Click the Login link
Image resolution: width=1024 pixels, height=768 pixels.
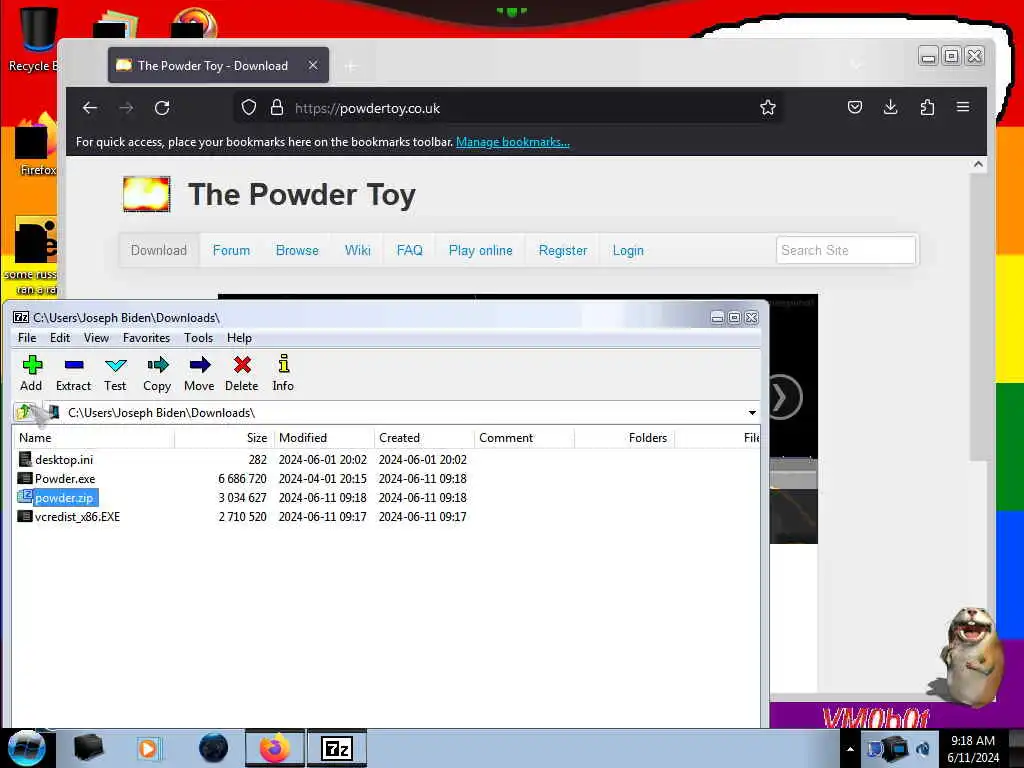click(x=628, y=250)
